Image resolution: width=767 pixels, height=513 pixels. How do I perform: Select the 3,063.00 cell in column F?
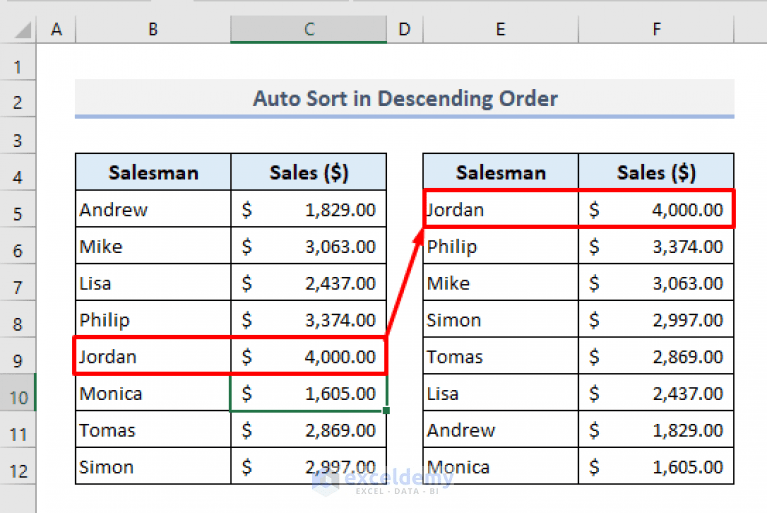tap(656, 283)
